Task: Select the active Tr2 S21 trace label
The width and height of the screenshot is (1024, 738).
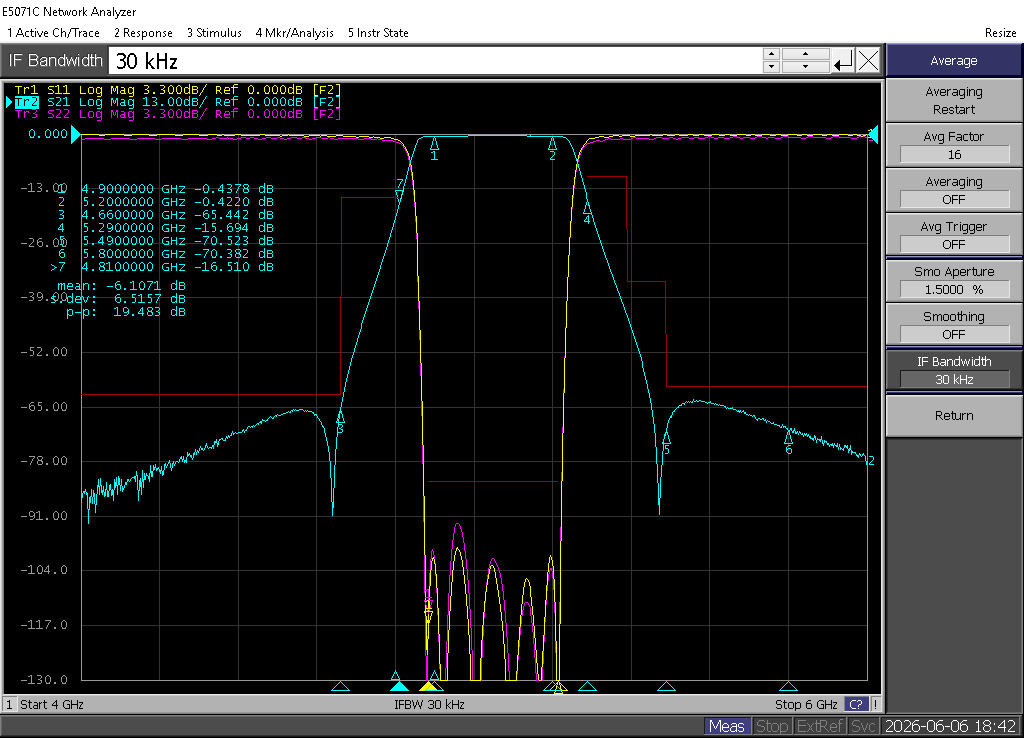Action: tap(177, 102)
